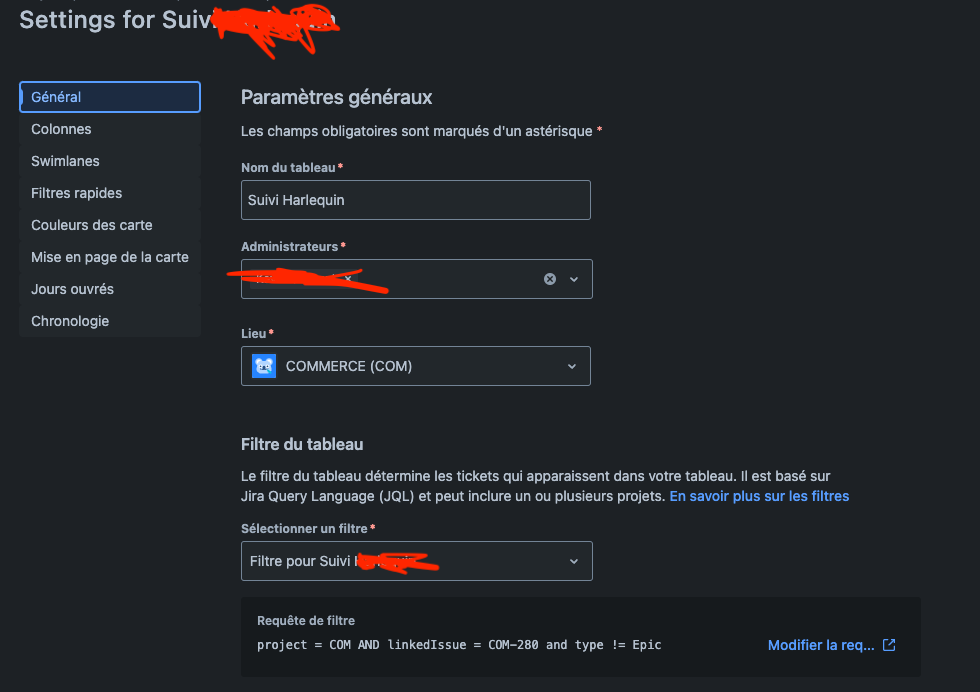
Task: Open the Lieu COMMERCE (COM) dropdown
Action: click(x=416, y=366)
